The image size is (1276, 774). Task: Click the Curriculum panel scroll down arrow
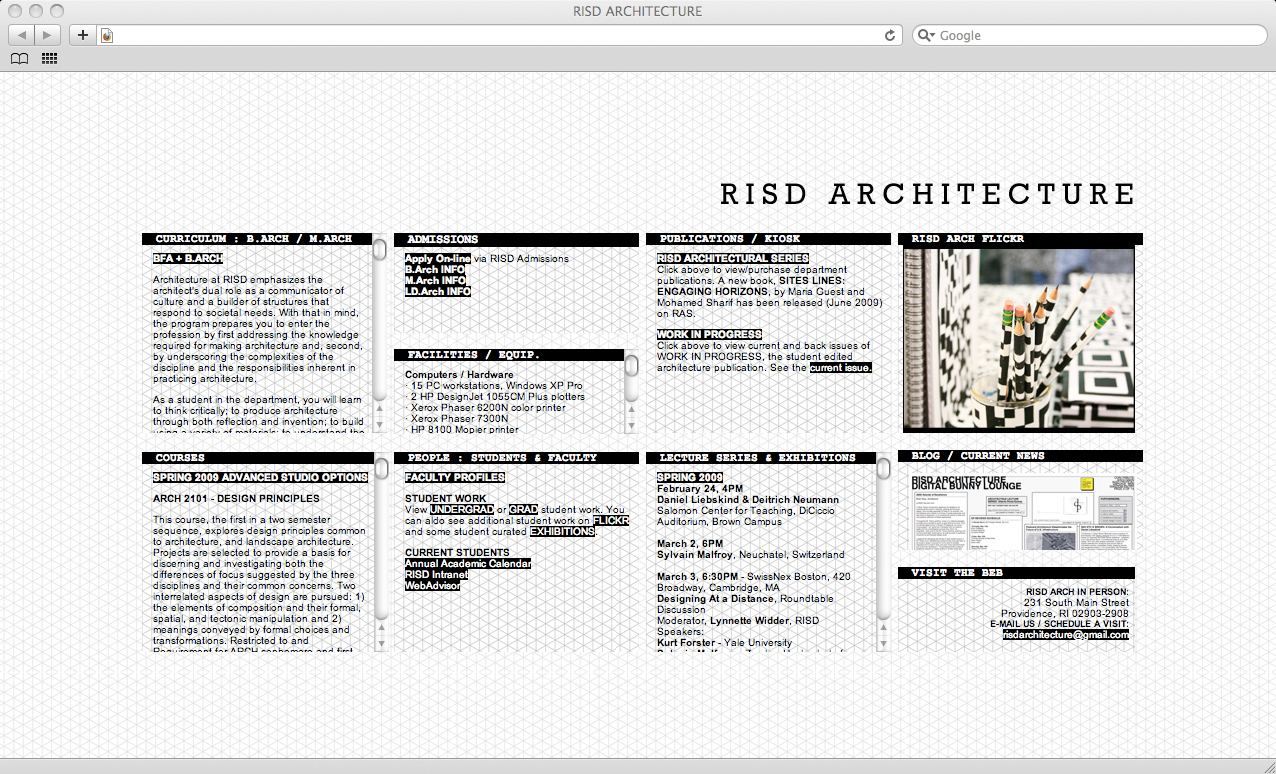point(380,424)
